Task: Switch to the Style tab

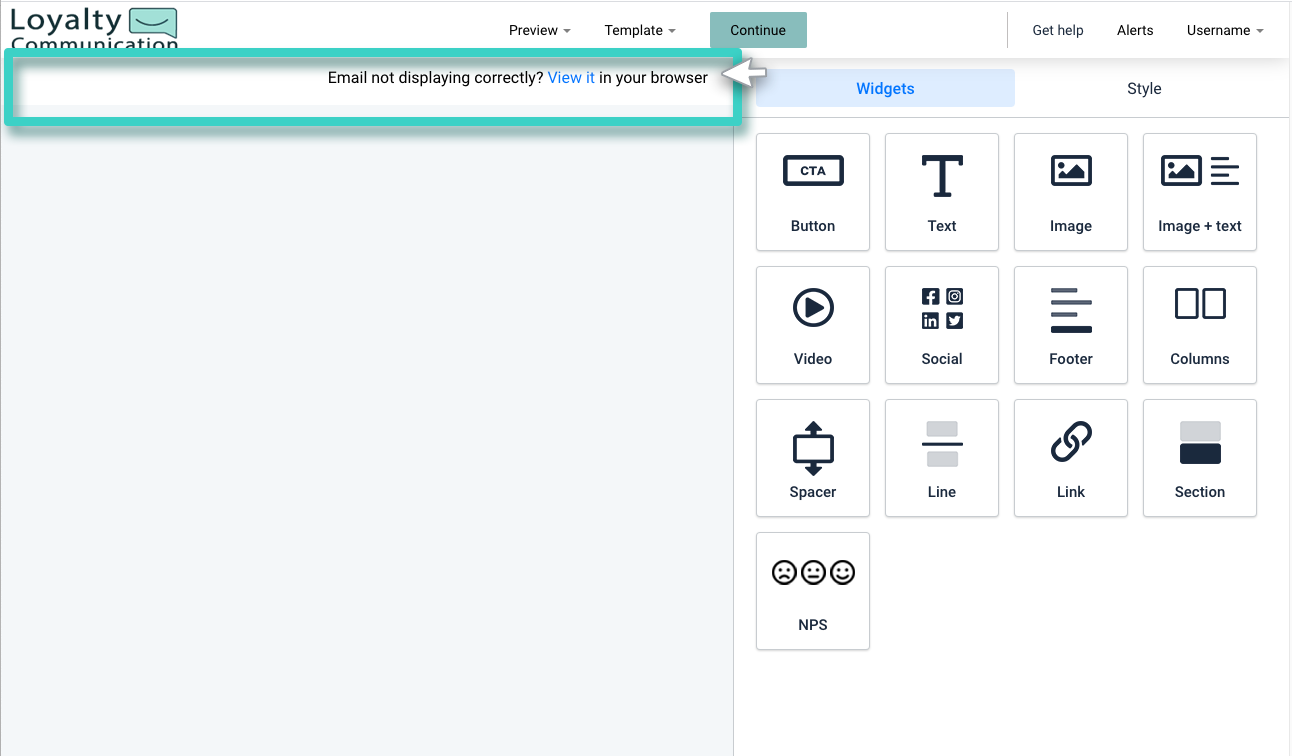Action: click(1144, 88)
